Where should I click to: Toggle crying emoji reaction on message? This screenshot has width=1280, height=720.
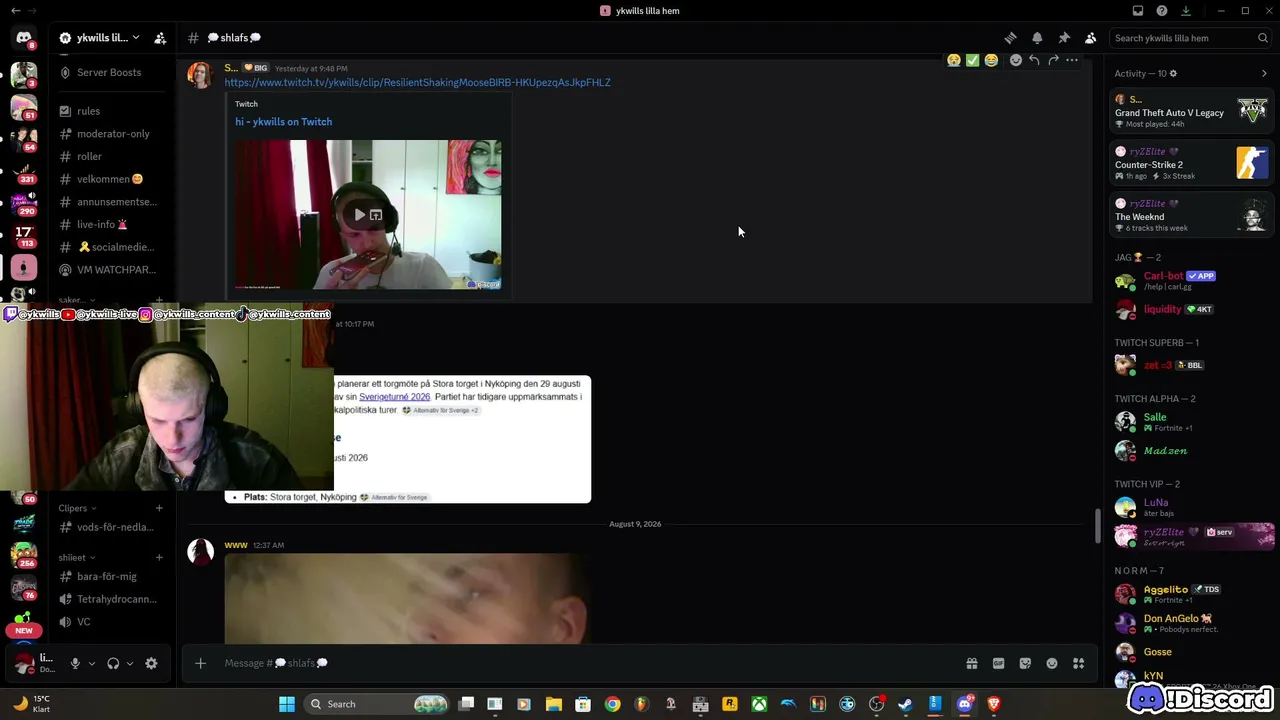coord(954,60)
